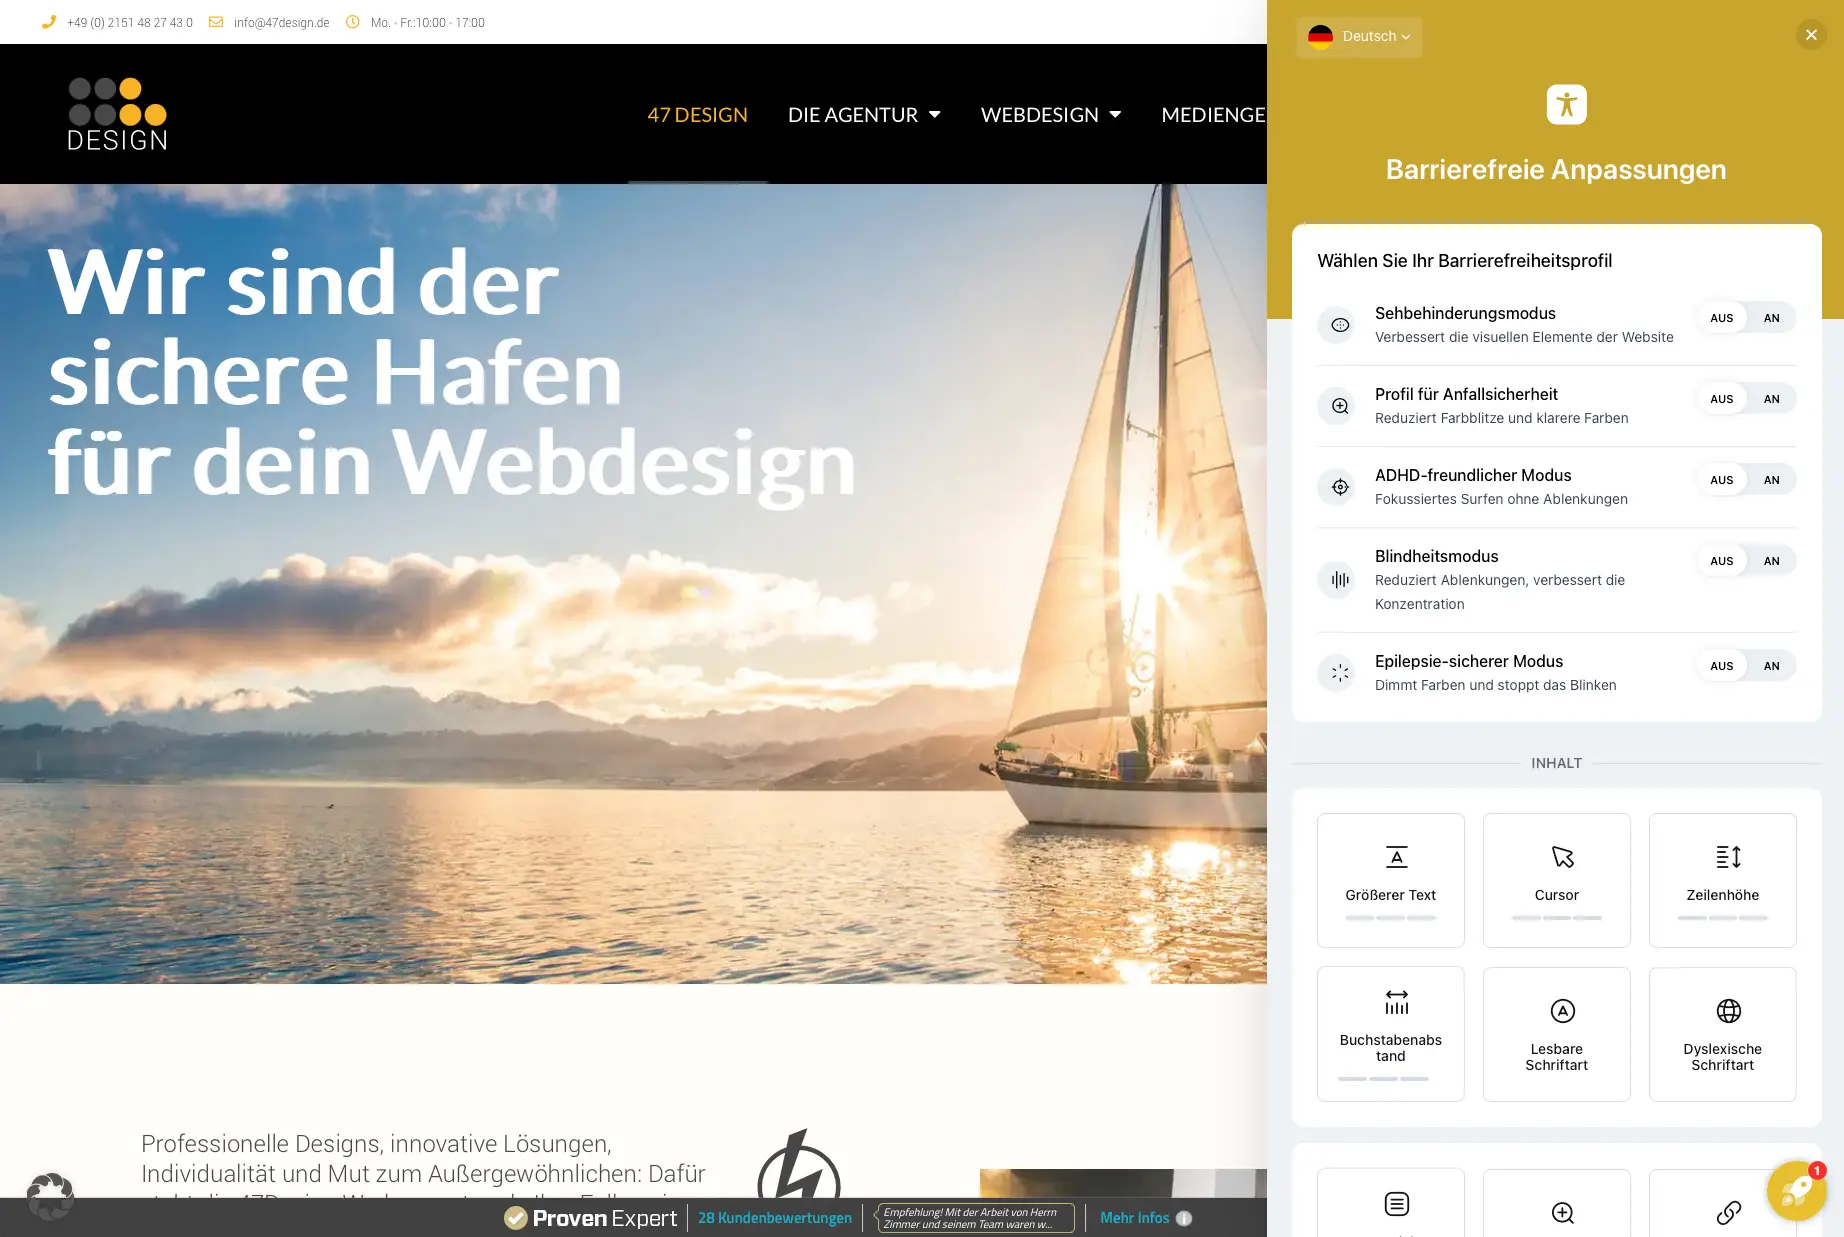Click the phone number +49 (0) 2151 48 27 43 0
The image size is (1844, 1237).
click(130, 23)
